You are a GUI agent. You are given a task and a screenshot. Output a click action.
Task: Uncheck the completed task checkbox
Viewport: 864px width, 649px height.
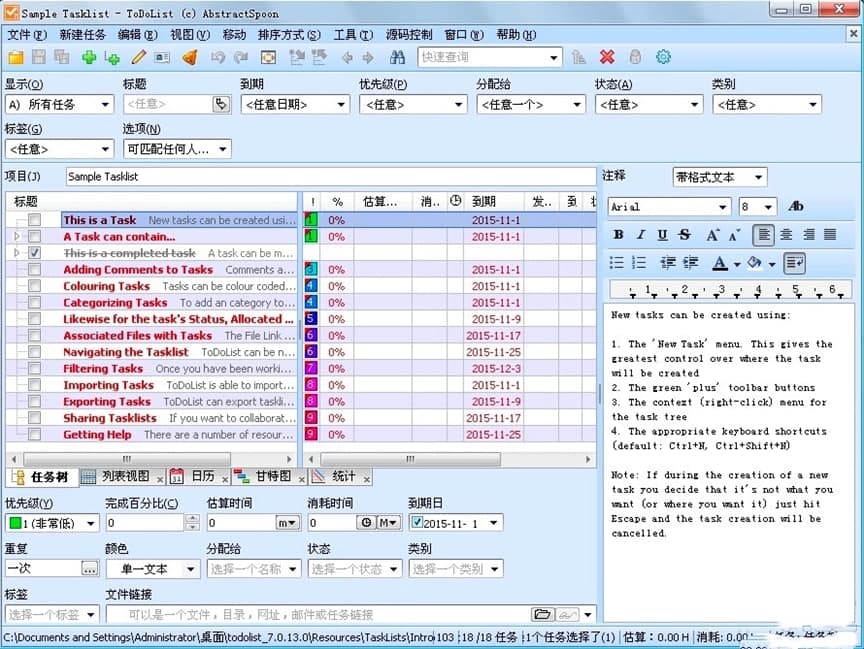click(x=35, y=253)
